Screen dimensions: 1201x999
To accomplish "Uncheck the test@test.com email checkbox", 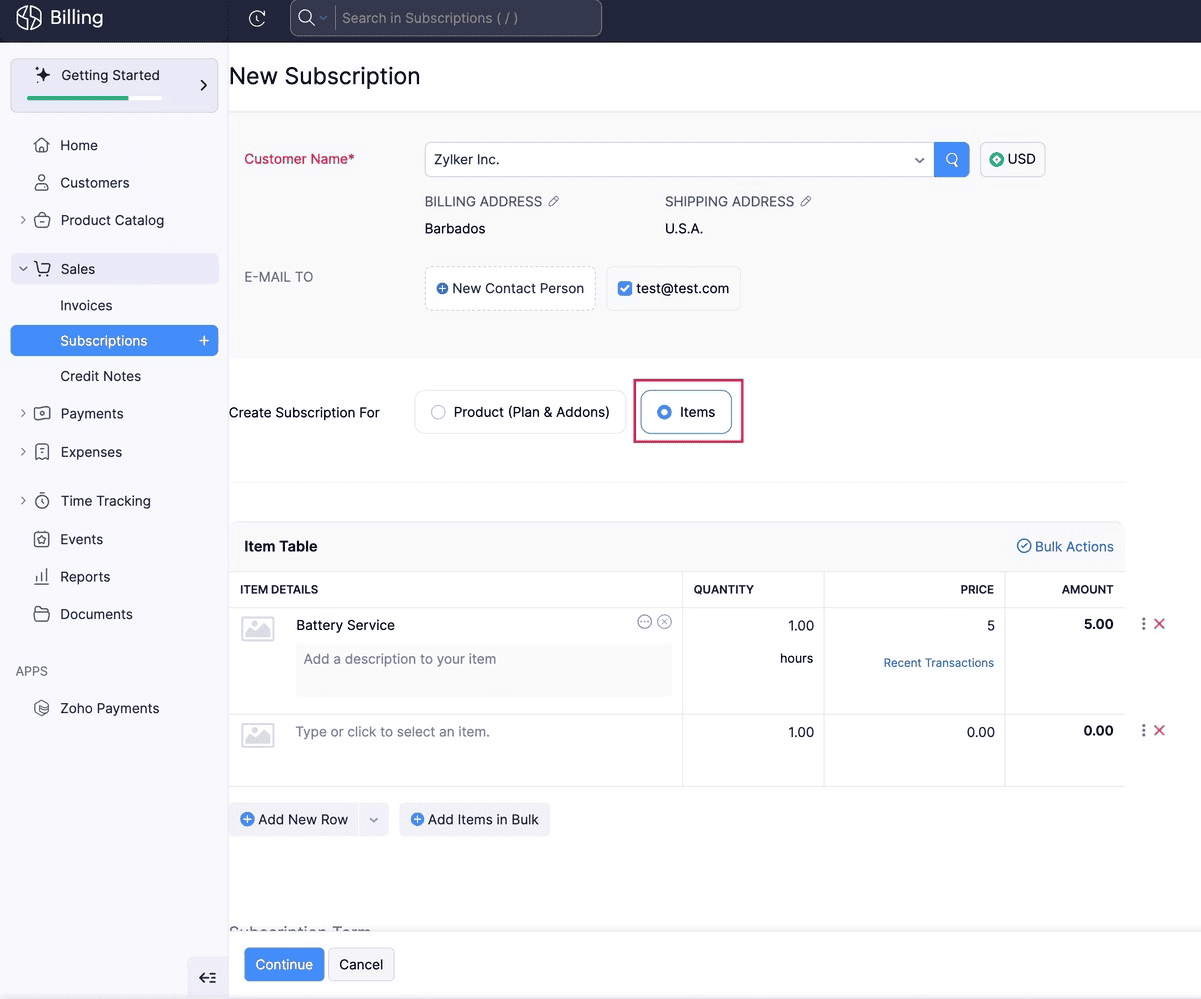I will coord(625,289).
